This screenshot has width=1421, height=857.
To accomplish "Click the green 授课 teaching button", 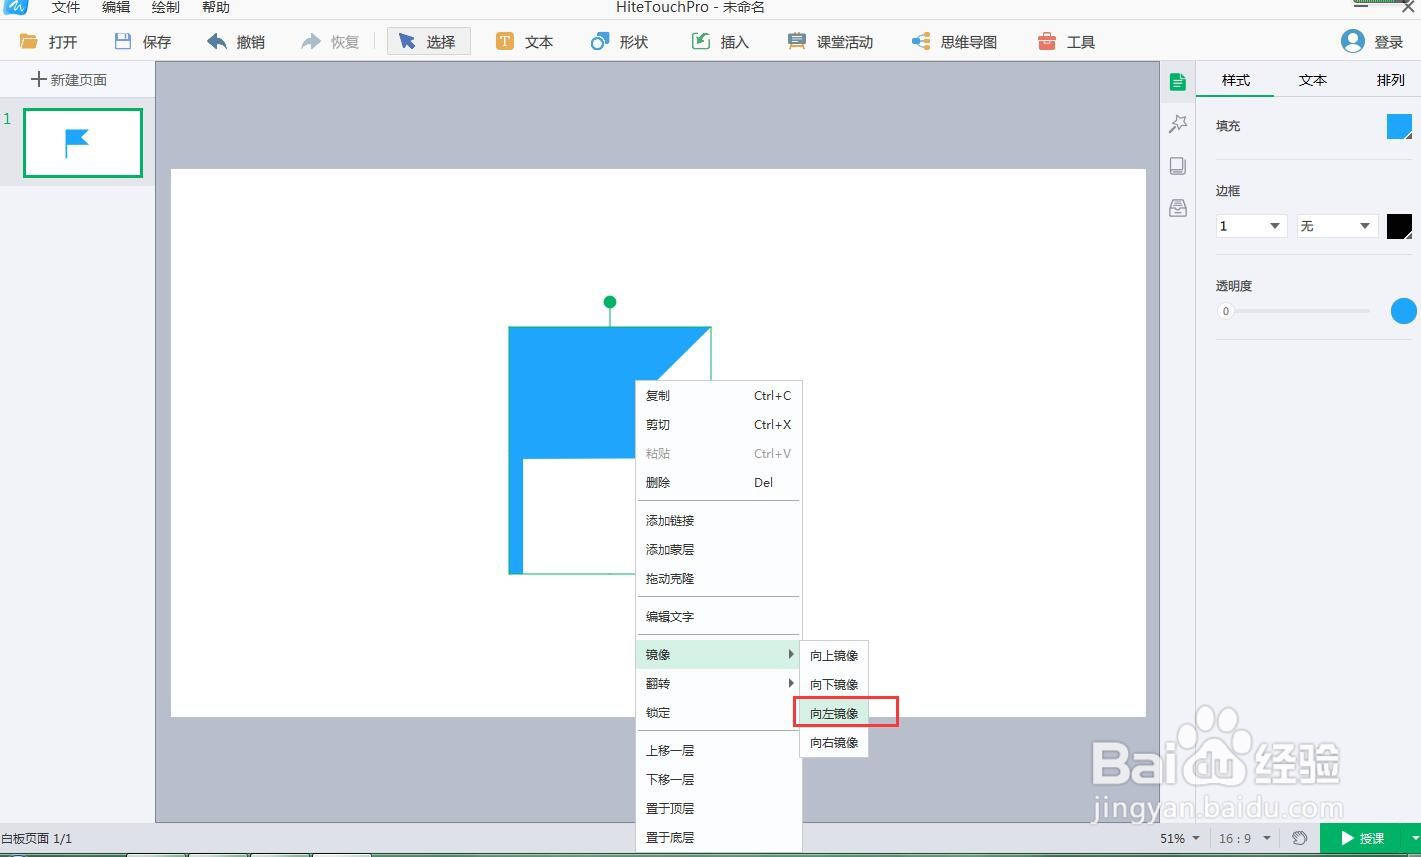I will [1365, 838].
